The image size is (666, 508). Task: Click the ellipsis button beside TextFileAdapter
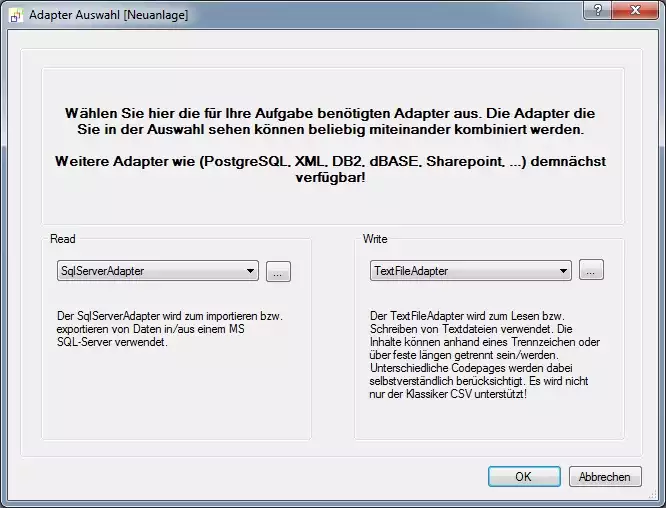tap(591, 271)
